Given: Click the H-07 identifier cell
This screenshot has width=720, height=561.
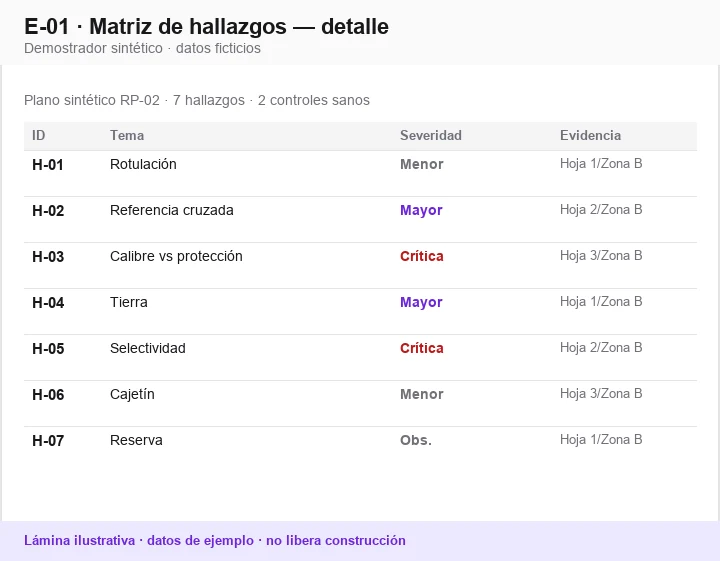Looking at the screenshot, I should pos(48,441).
